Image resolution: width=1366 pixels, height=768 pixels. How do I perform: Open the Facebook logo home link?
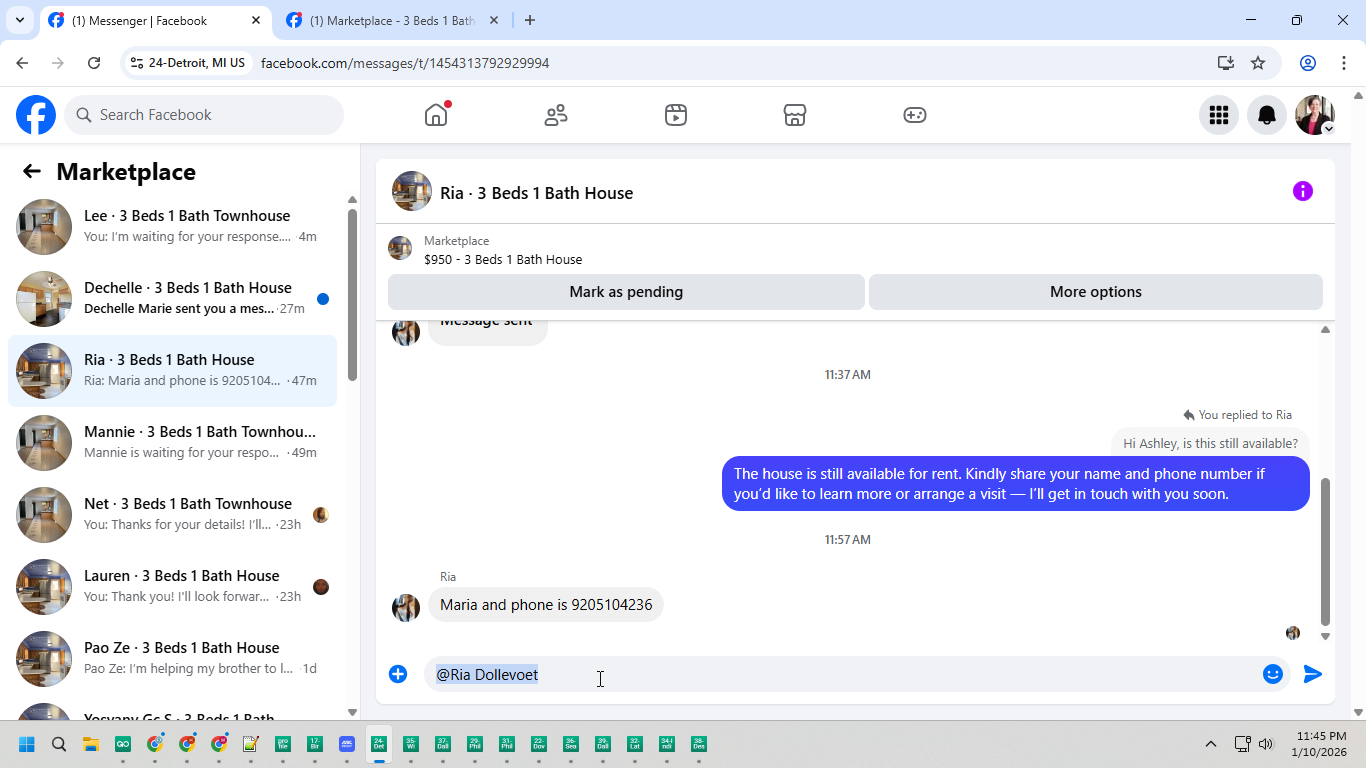(36, 115)
